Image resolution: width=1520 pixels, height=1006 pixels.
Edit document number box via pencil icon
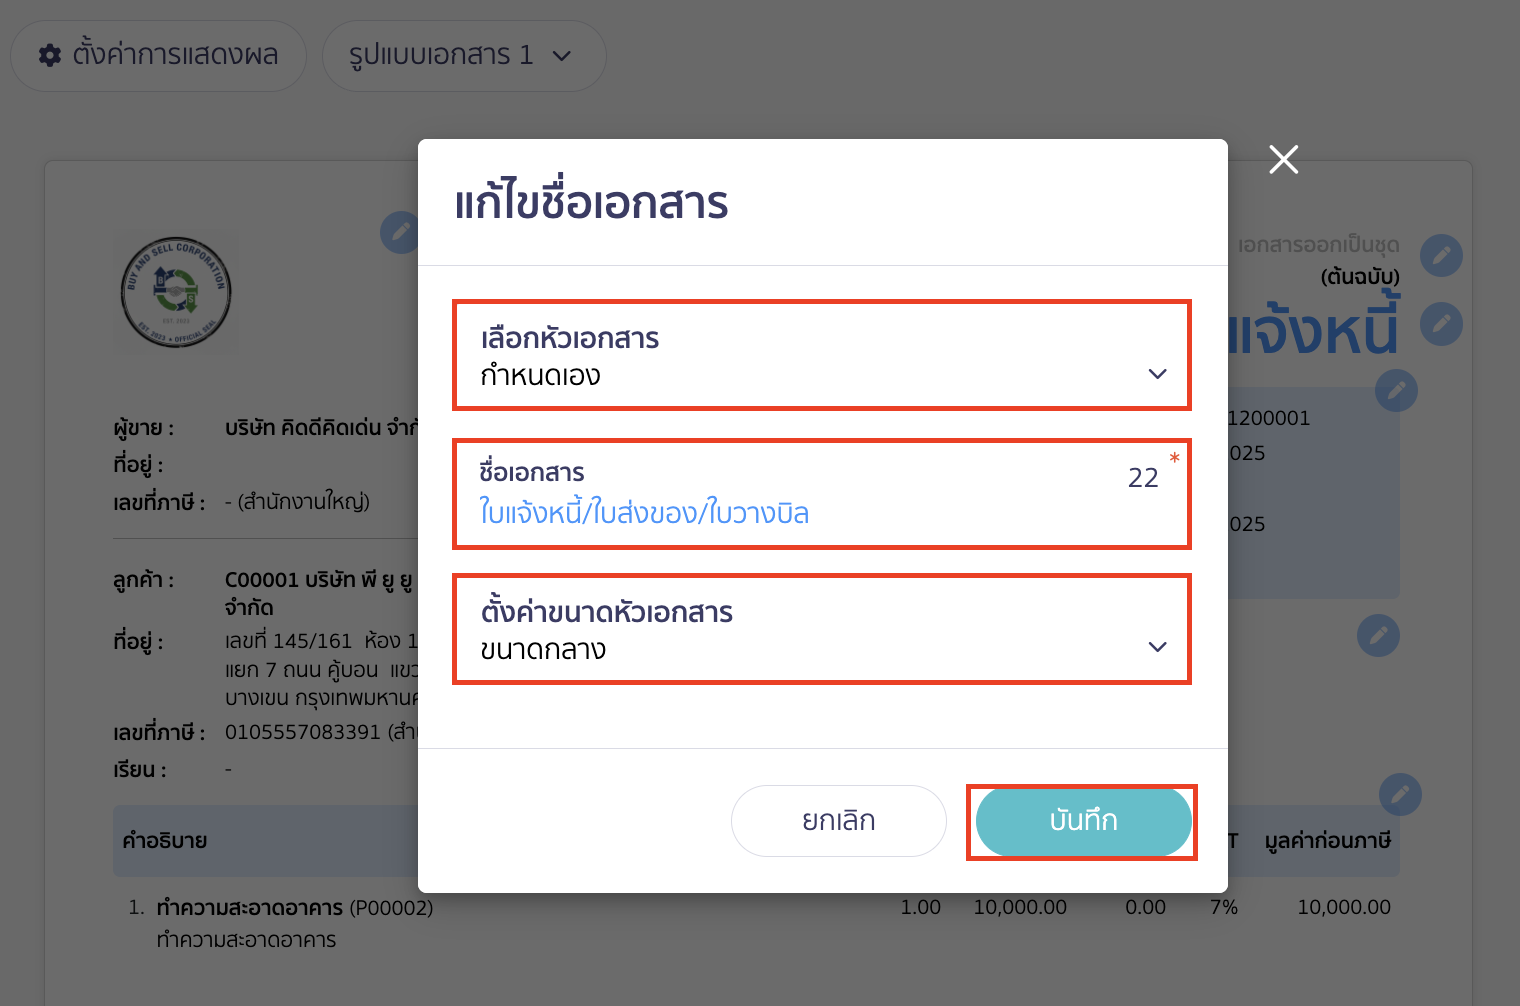(1396, 391)
